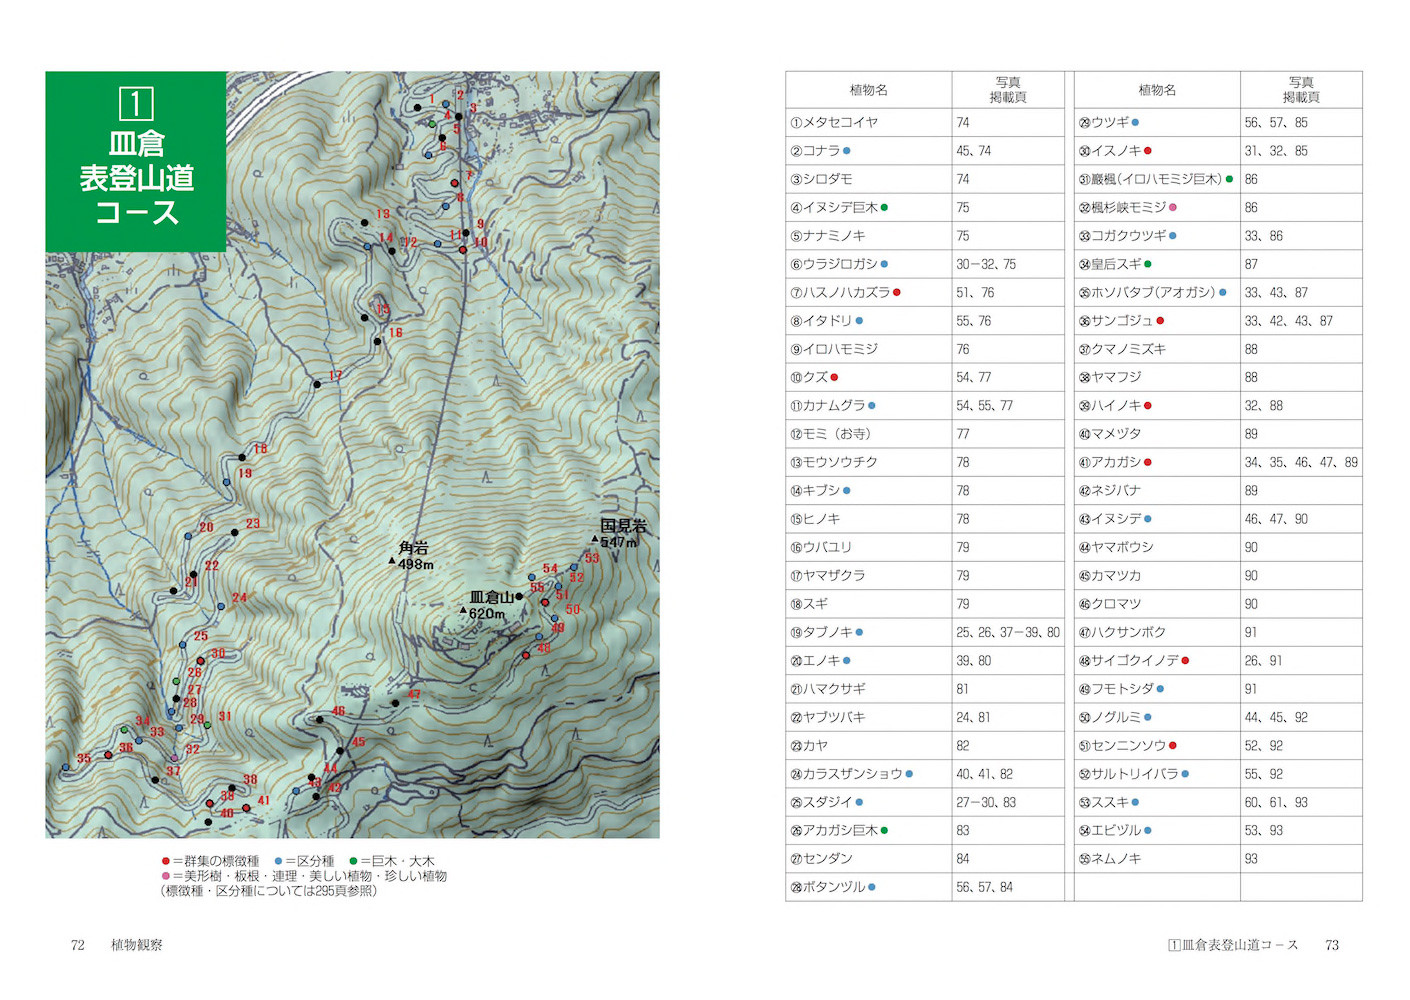Click the blue dot in the legend for 区分種
The image size is (1410, 1000).
tap(278, 861)
